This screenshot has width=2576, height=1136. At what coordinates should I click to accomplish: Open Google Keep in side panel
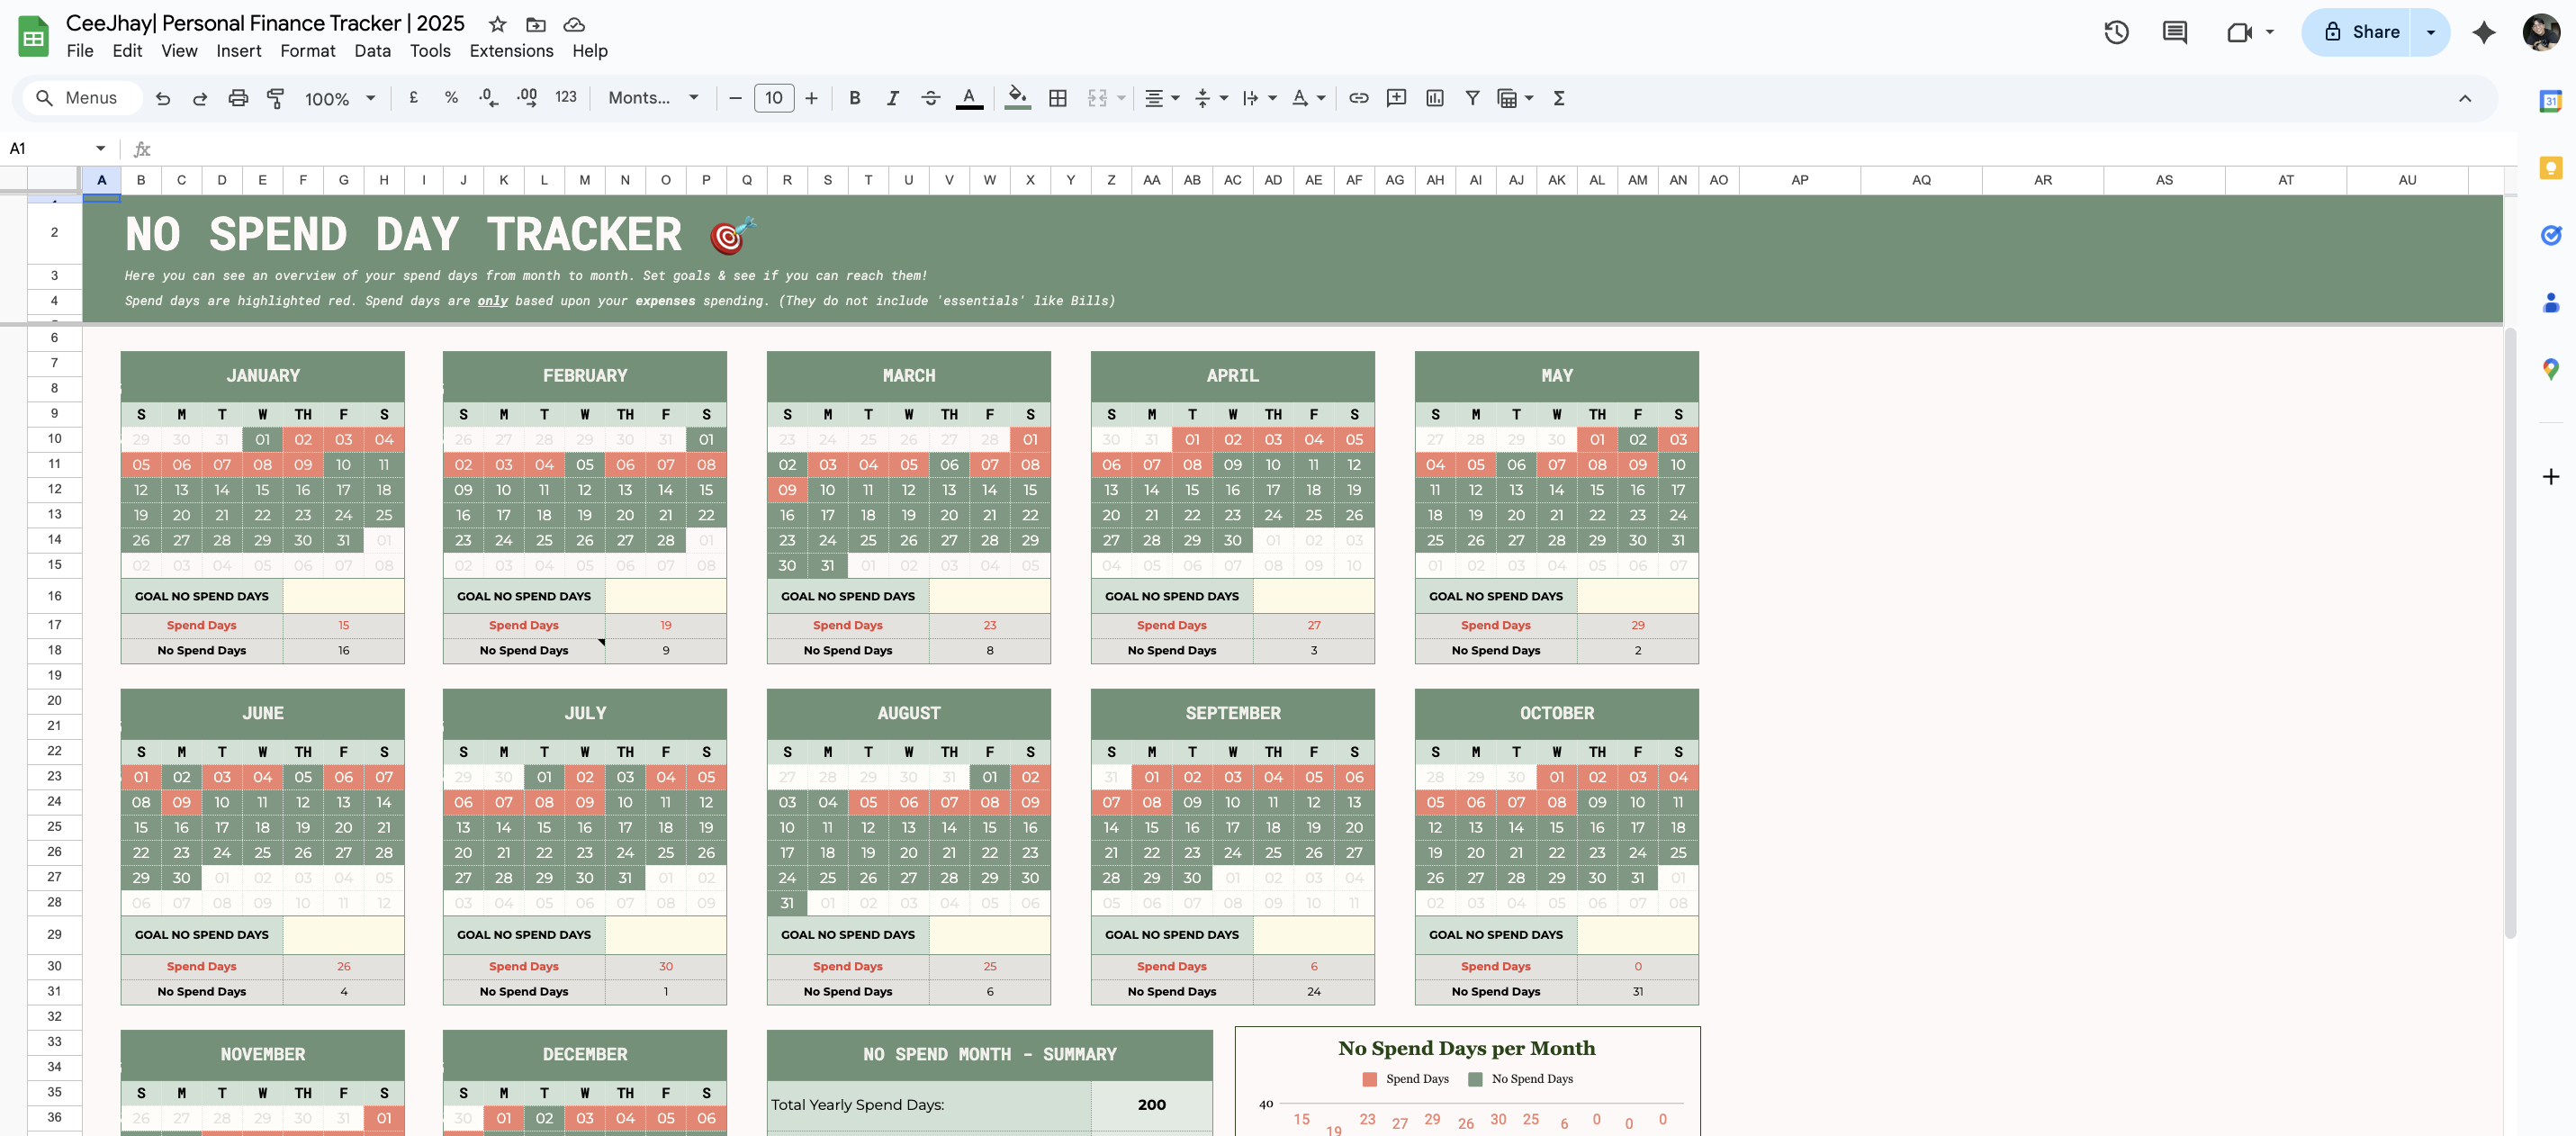[x=2550, y=167]
